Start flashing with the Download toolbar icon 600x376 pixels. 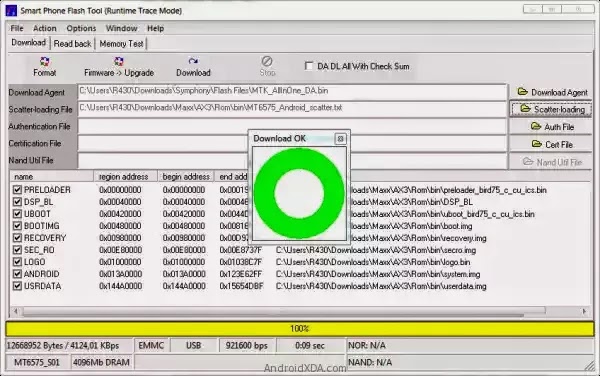[x=193, y=62]
